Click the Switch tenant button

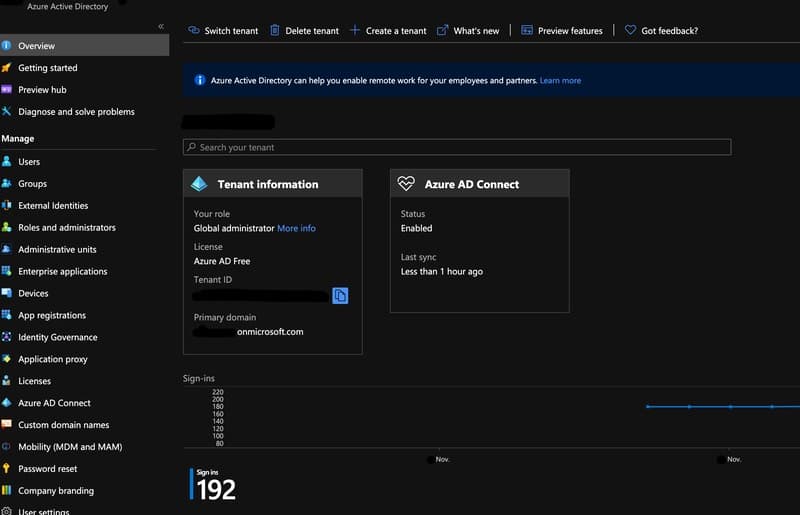pyautogui.click(x=223, y=31)
